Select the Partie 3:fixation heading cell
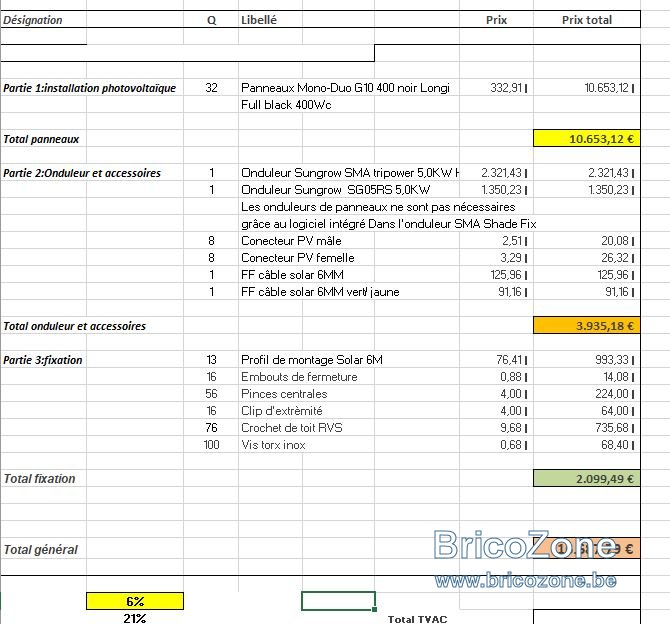670x624 pixels. tap(43, 360)
